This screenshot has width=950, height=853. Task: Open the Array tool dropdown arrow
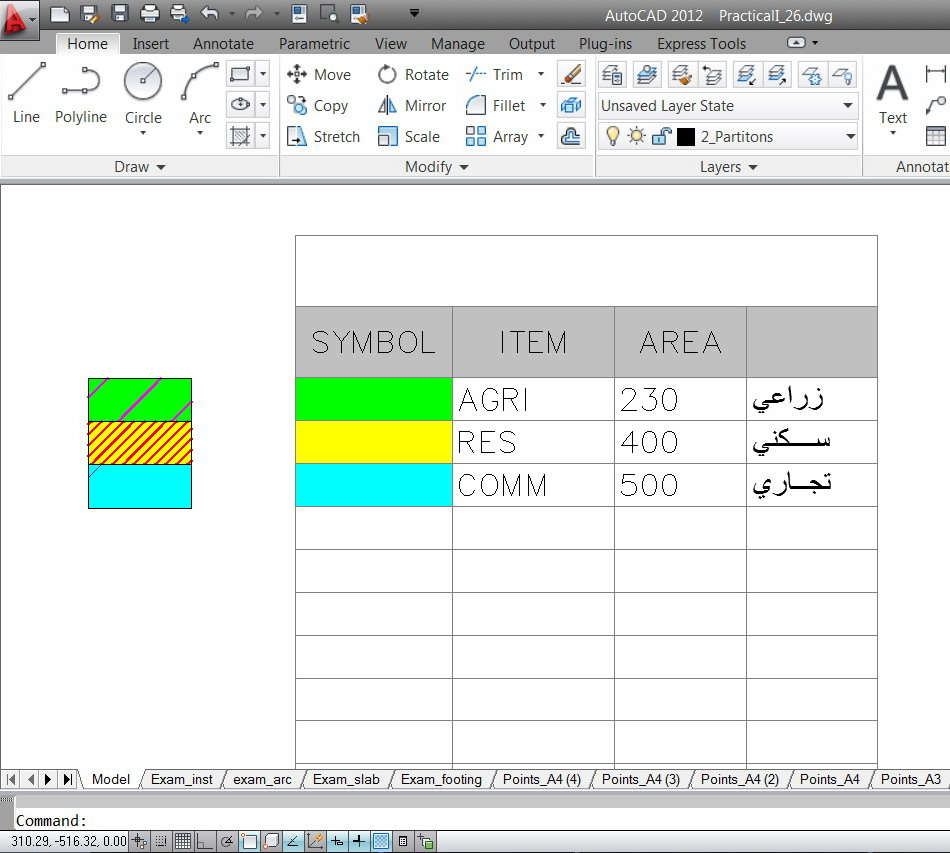[539, 136]
